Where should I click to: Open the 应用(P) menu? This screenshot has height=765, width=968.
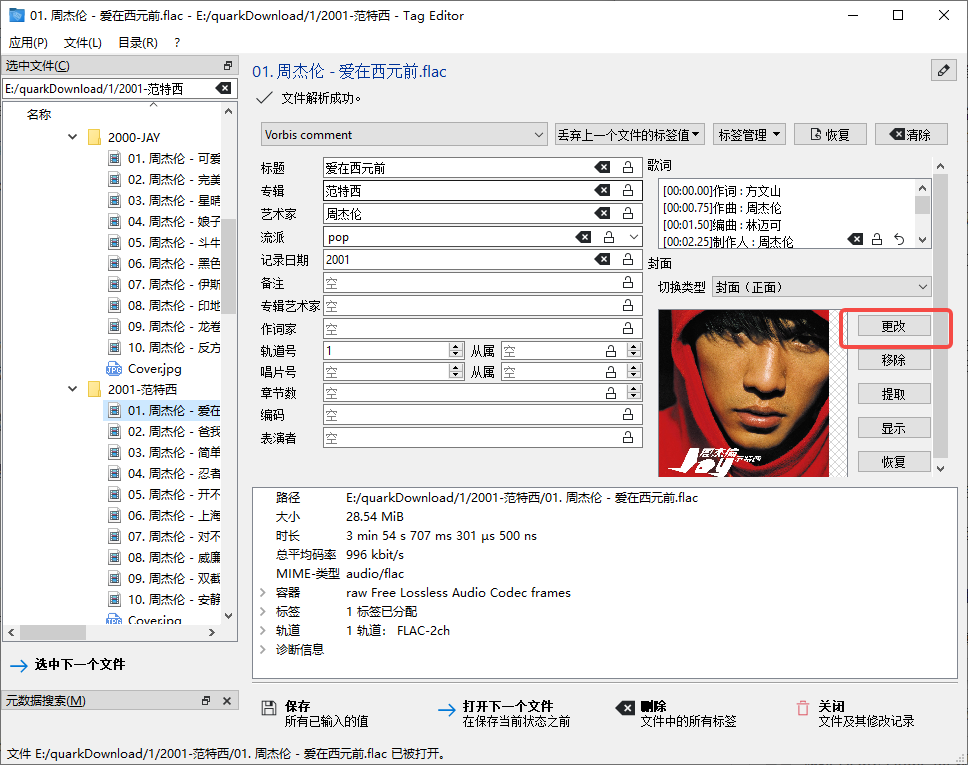28,43
